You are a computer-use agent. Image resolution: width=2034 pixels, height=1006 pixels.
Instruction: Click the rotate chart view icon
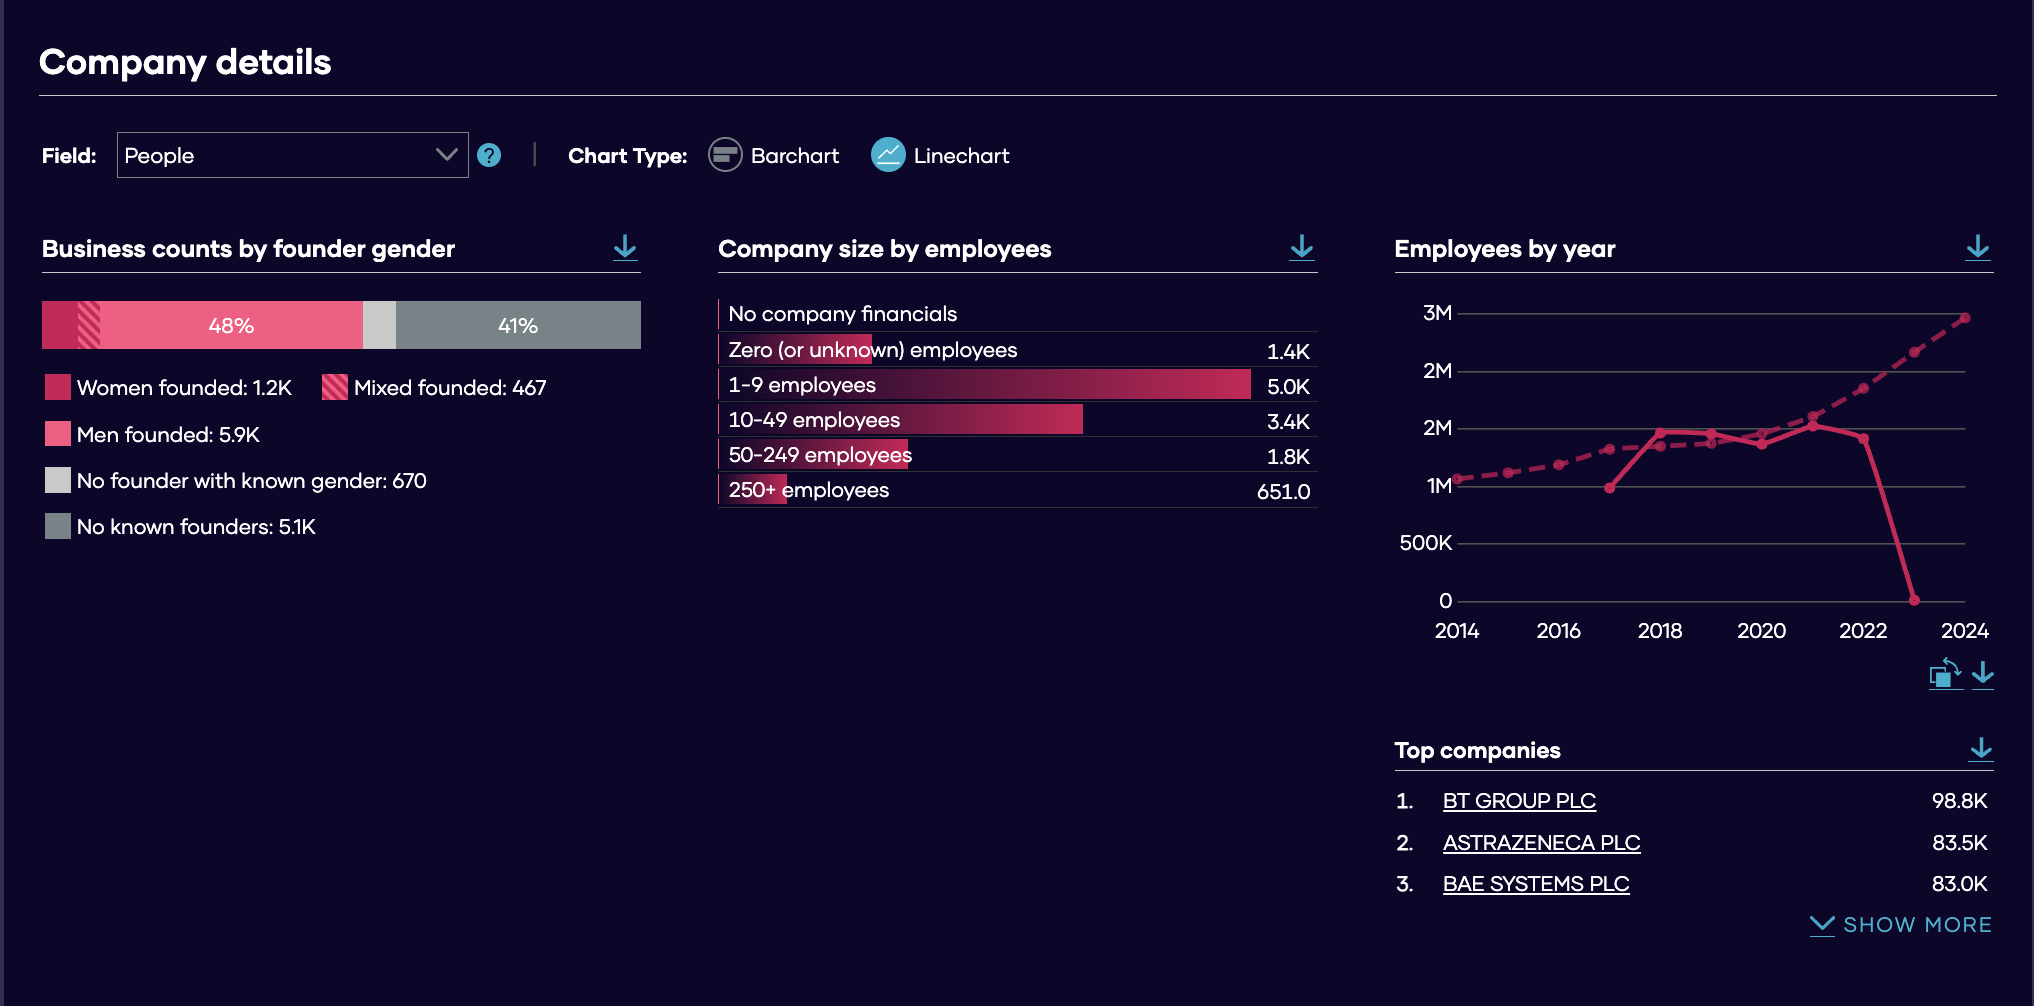pos(1945,674)
